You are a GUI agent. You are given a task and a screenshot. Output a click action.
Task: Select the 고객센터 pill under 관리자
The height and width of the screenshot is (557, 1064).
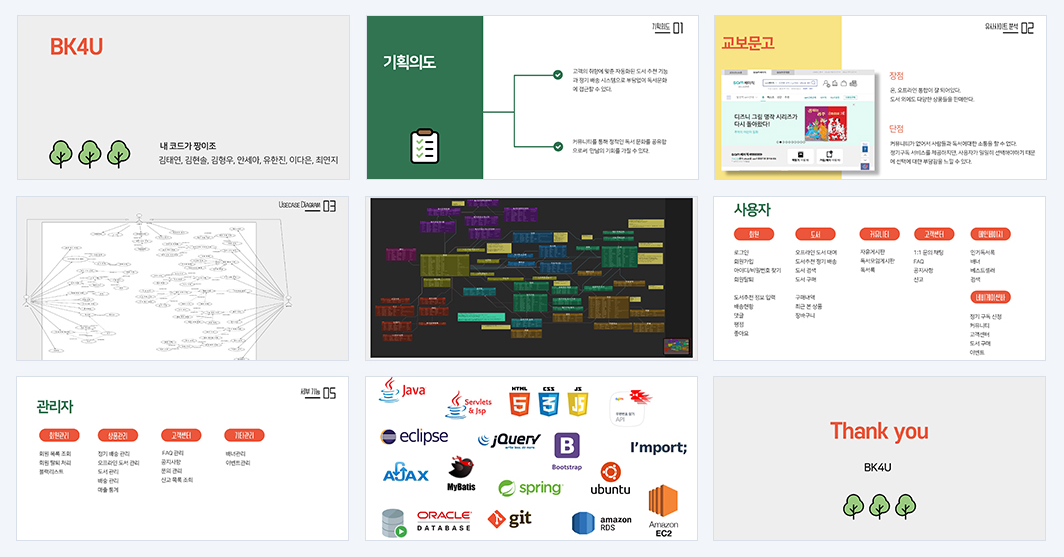click(180, 435)
